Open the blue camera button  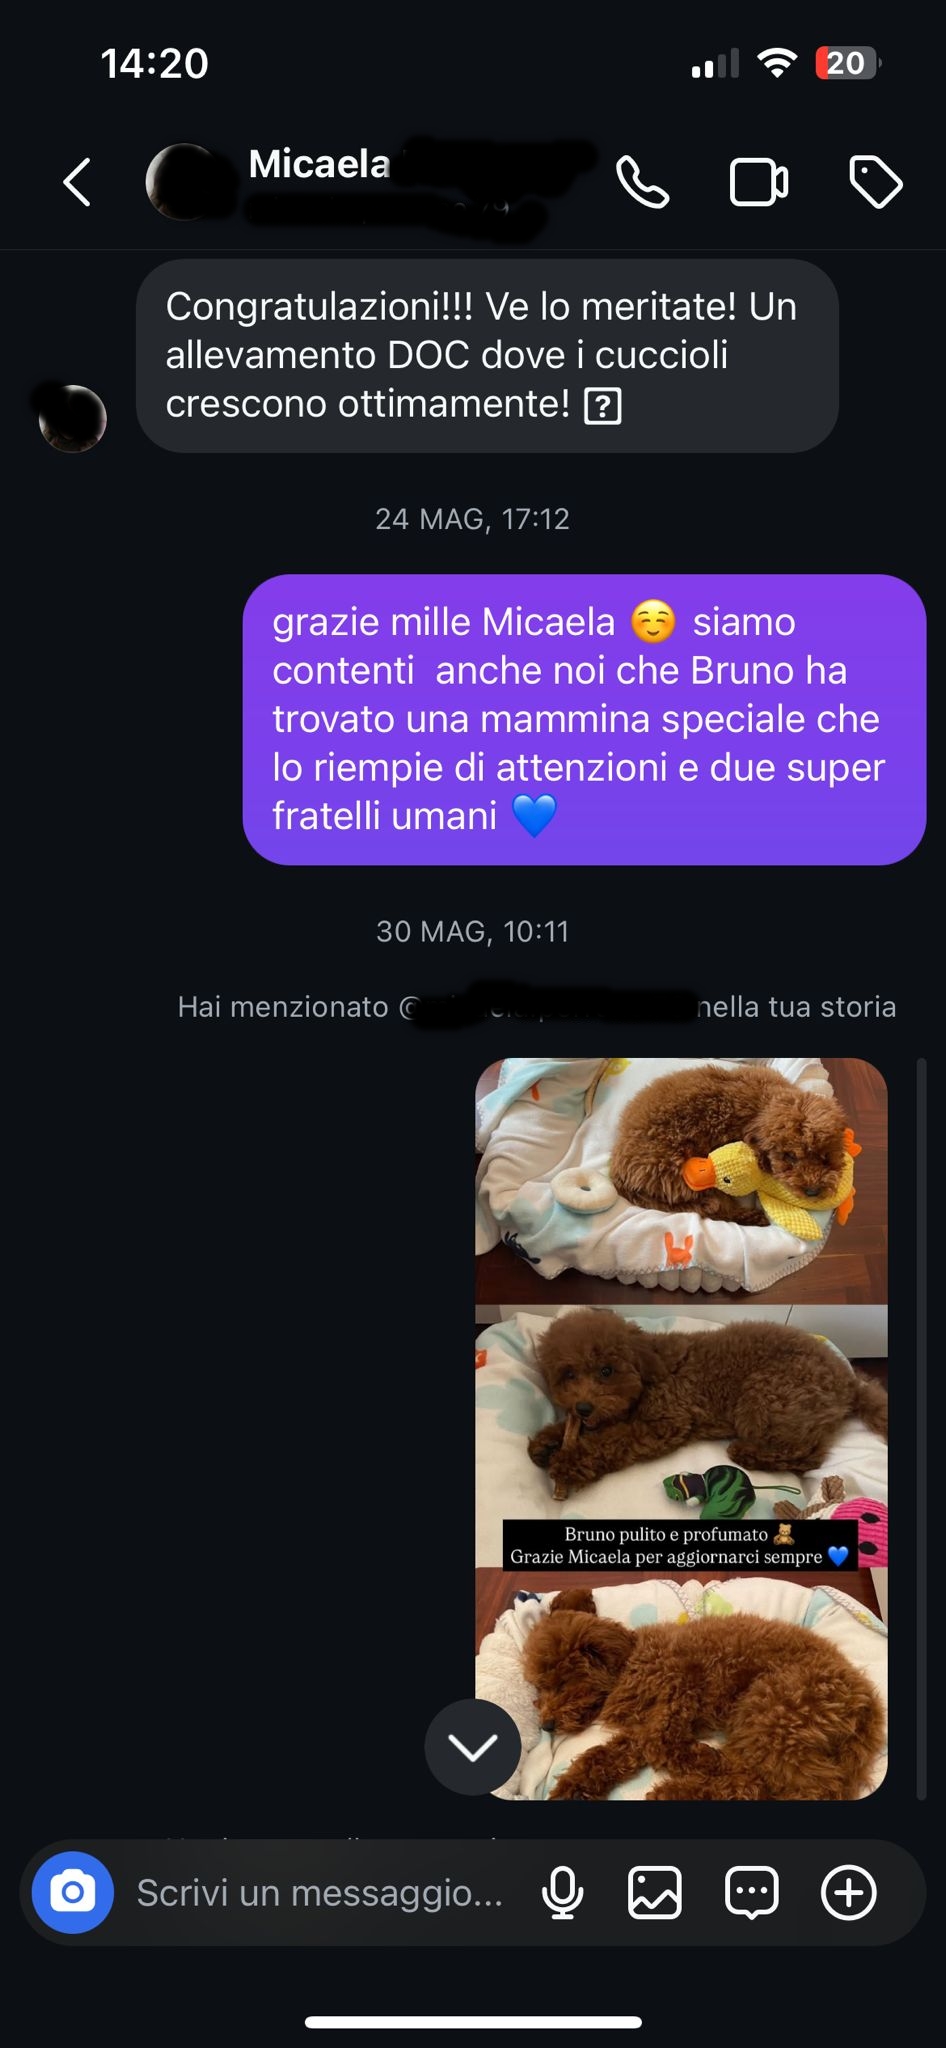pos(73,1892)
